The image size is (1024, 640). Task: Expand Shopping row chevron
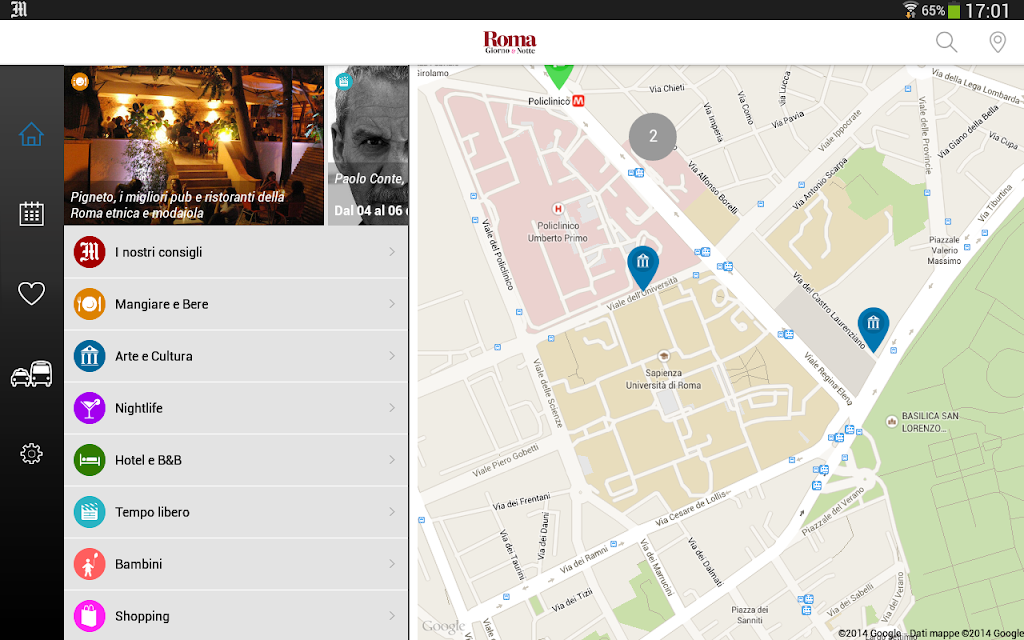coord(392,616)
